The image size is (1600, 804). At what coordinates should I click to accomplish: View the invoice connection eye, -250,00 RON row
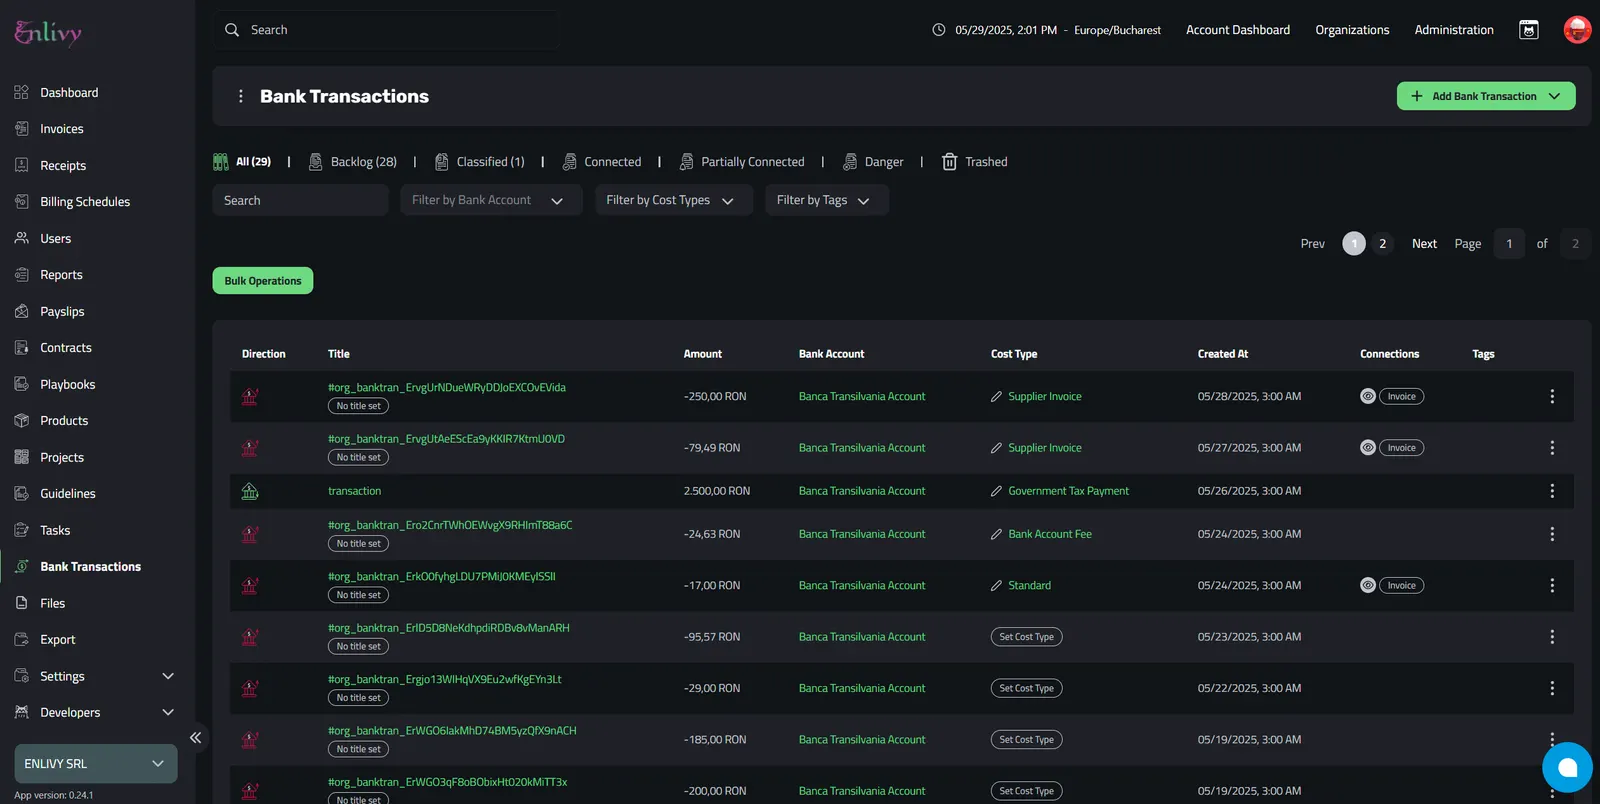click(x=1368, y=397)
